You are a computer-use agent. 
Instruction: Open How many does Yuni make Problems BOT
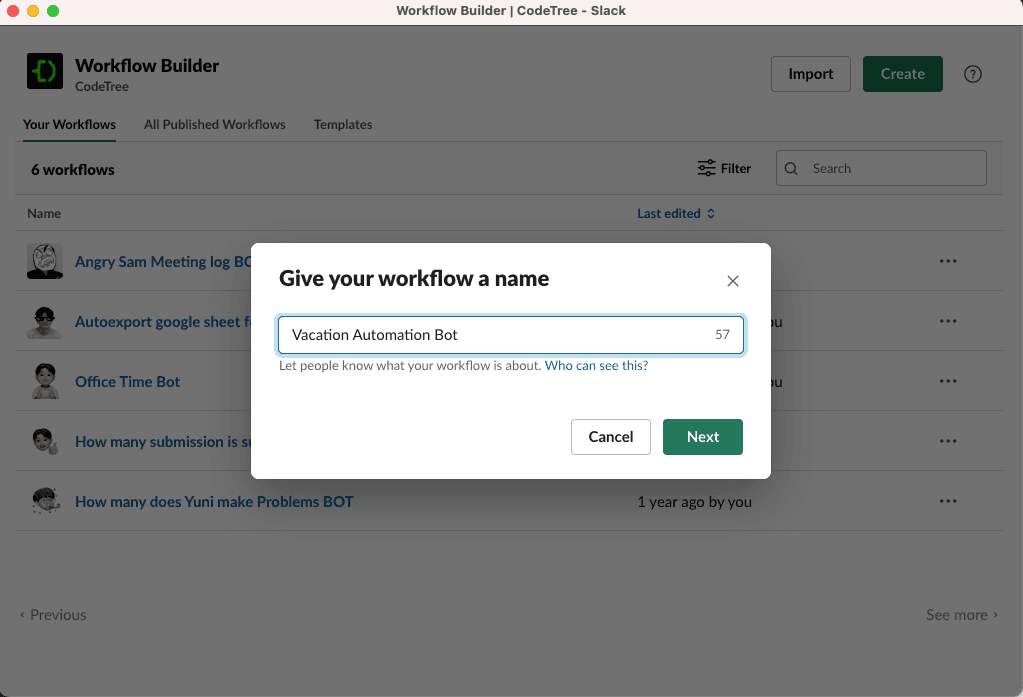click(x=214, y=502)
